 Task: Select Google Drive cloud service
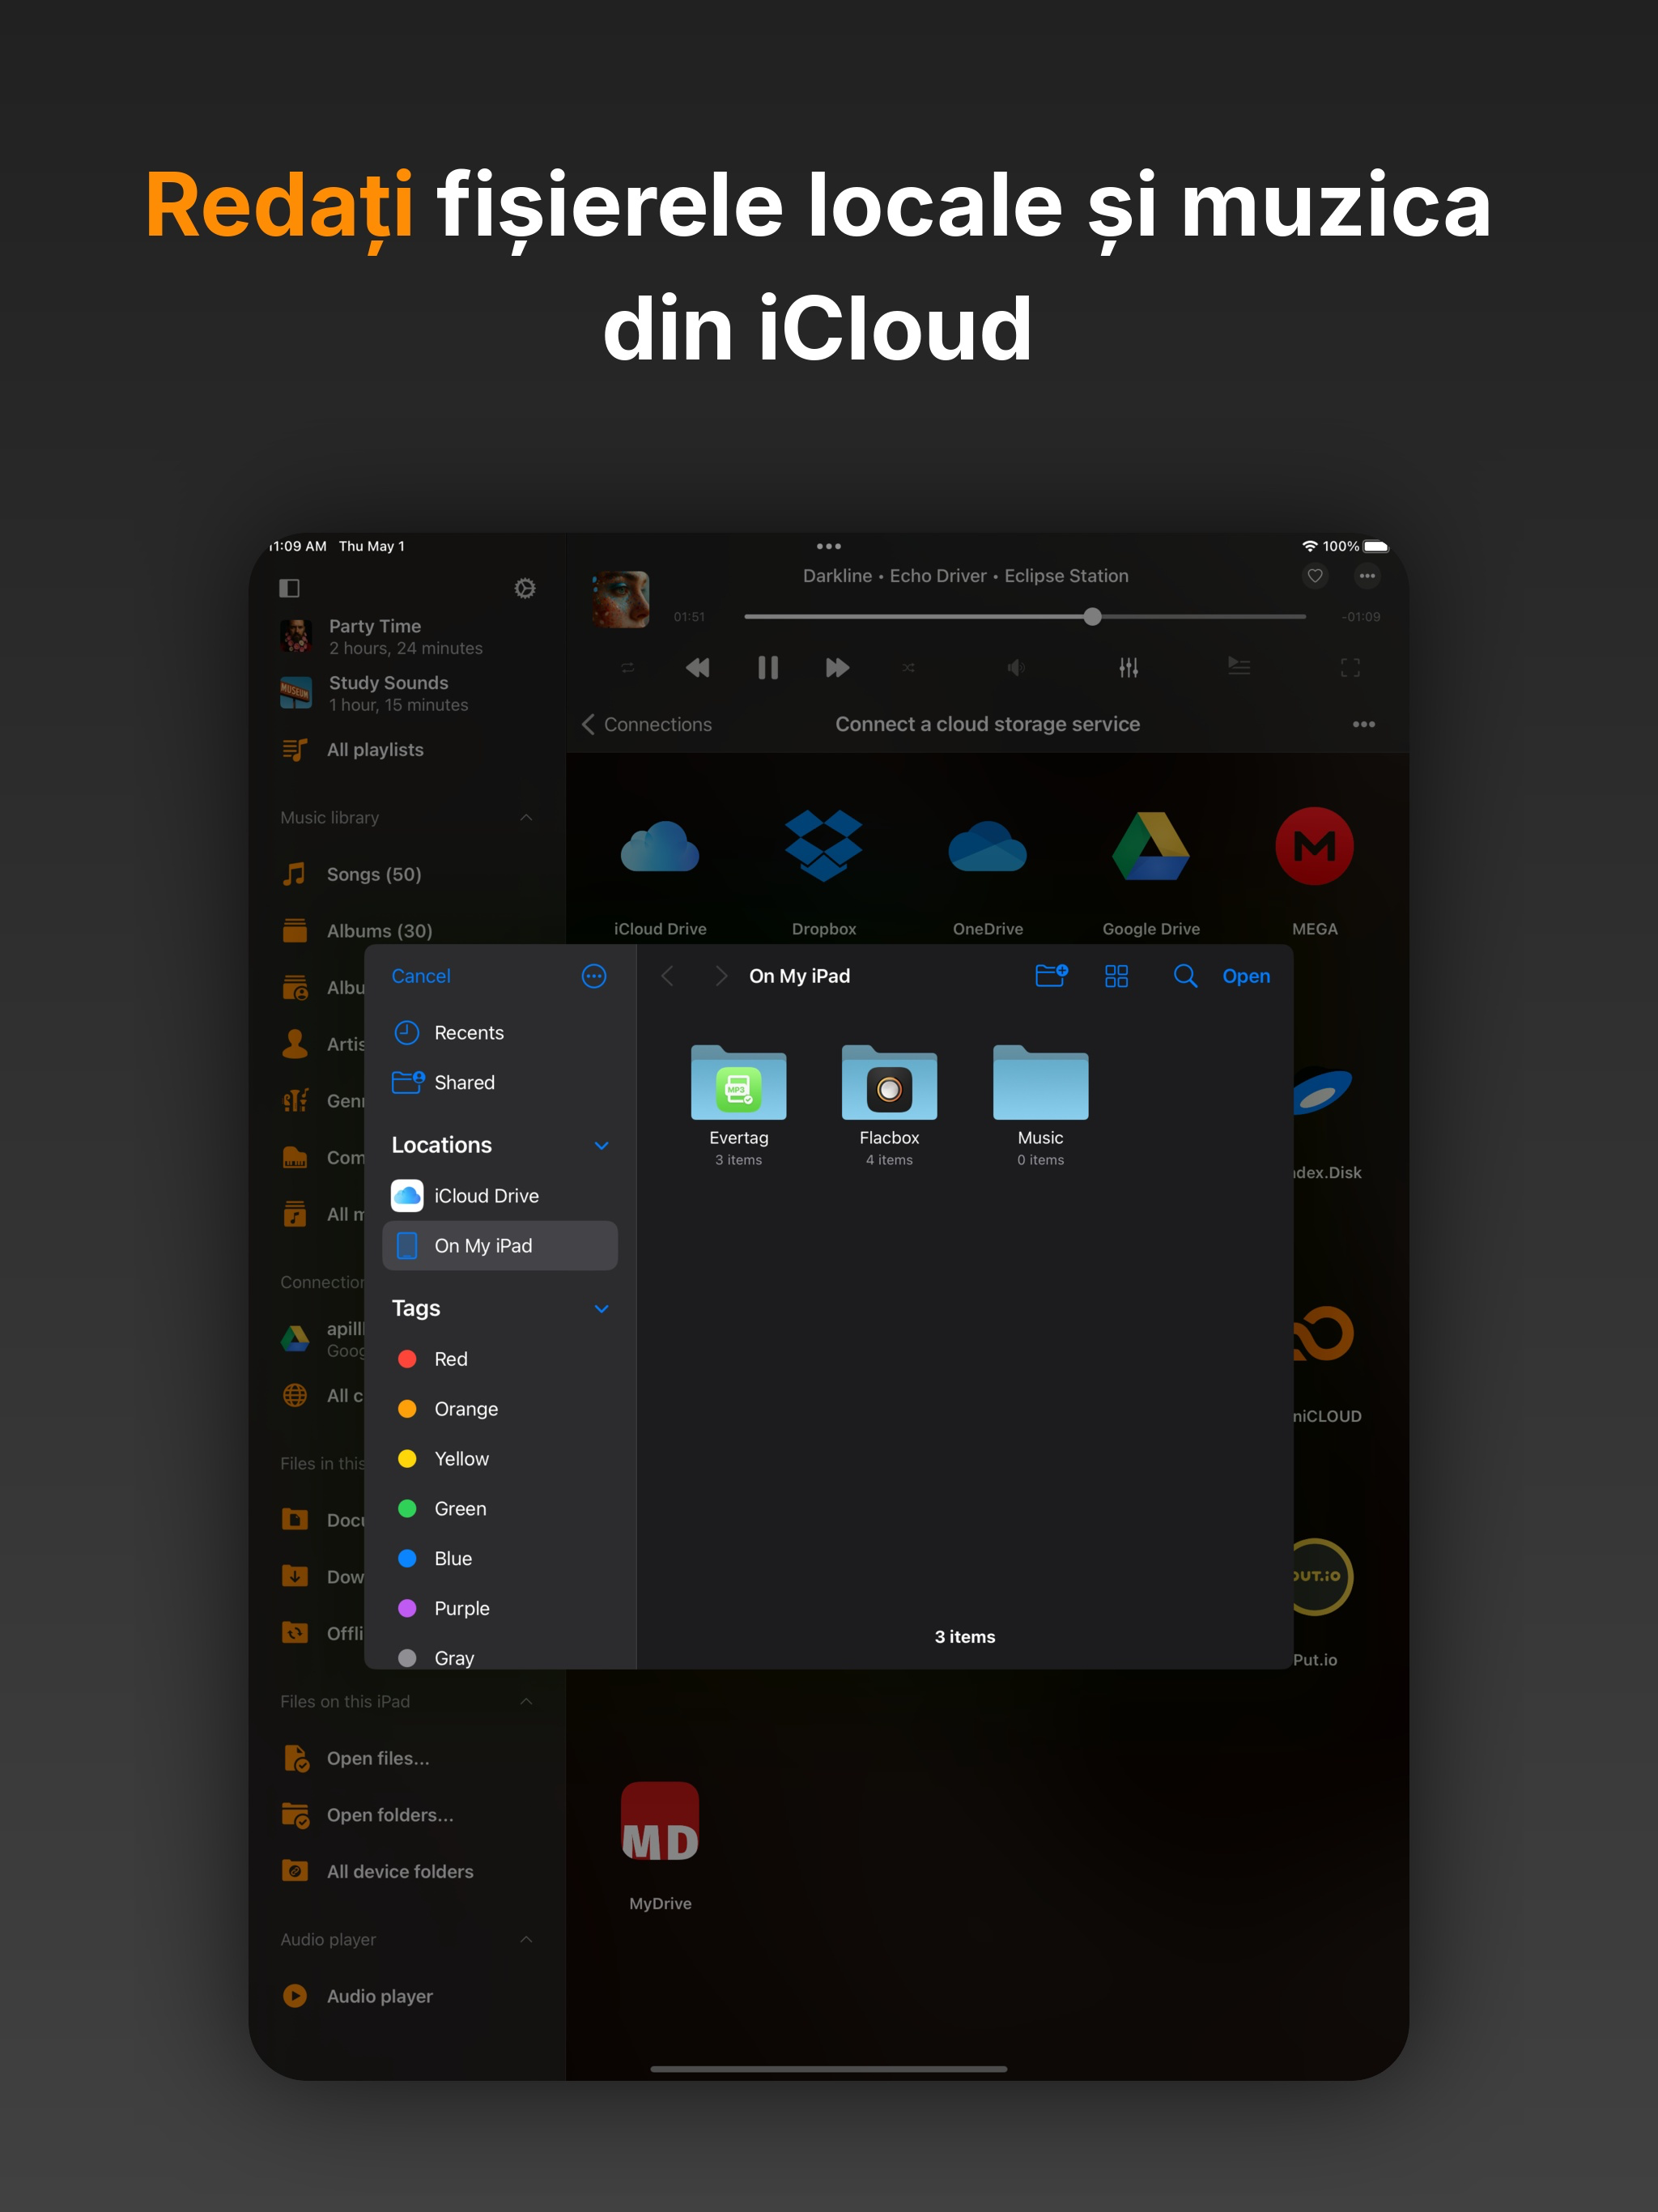coord(1151,873)
